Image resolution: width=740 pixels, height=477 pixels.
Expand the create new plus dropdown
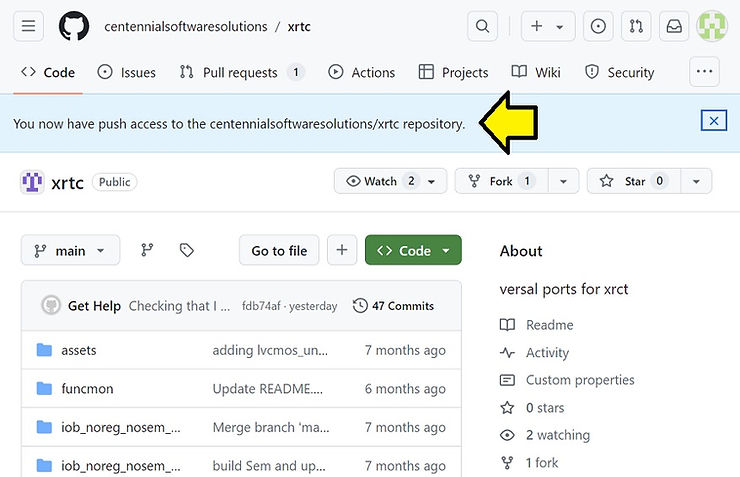(546, 27)
